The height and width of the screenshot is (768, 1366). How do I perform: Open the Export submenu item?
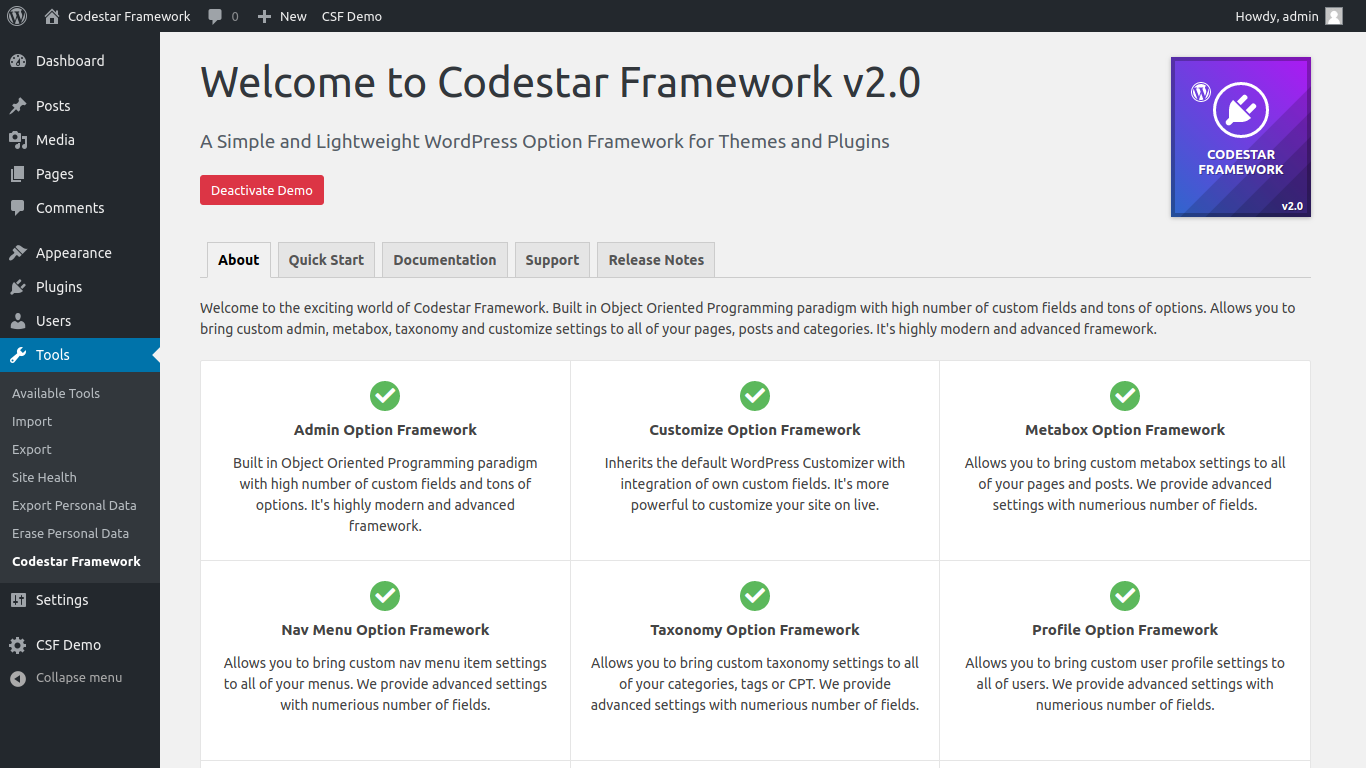[32, 450]
